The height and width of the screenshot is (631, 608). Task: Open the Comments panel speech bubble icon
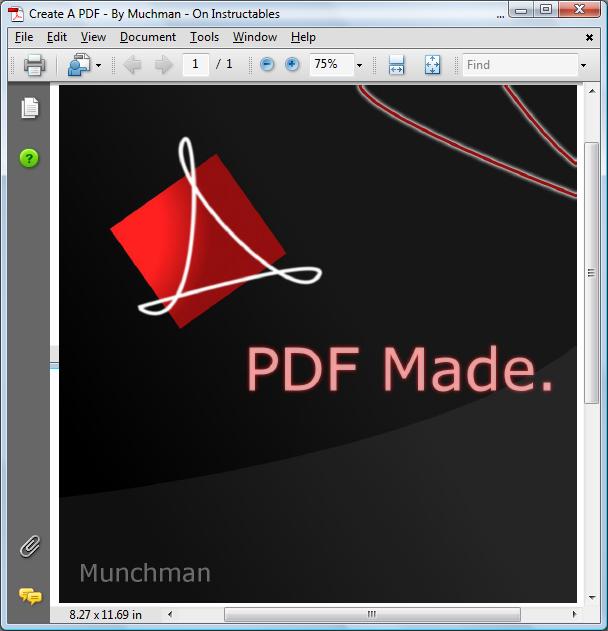(x=30, y=596)
